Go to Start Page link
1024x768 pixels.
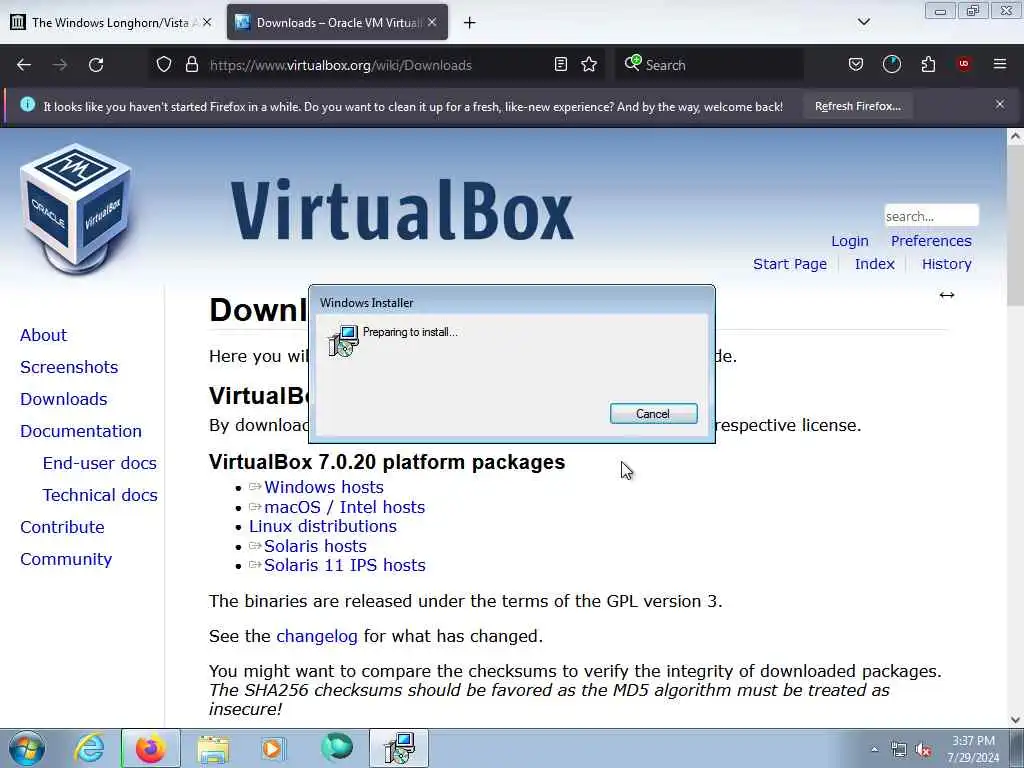(790, 264)
